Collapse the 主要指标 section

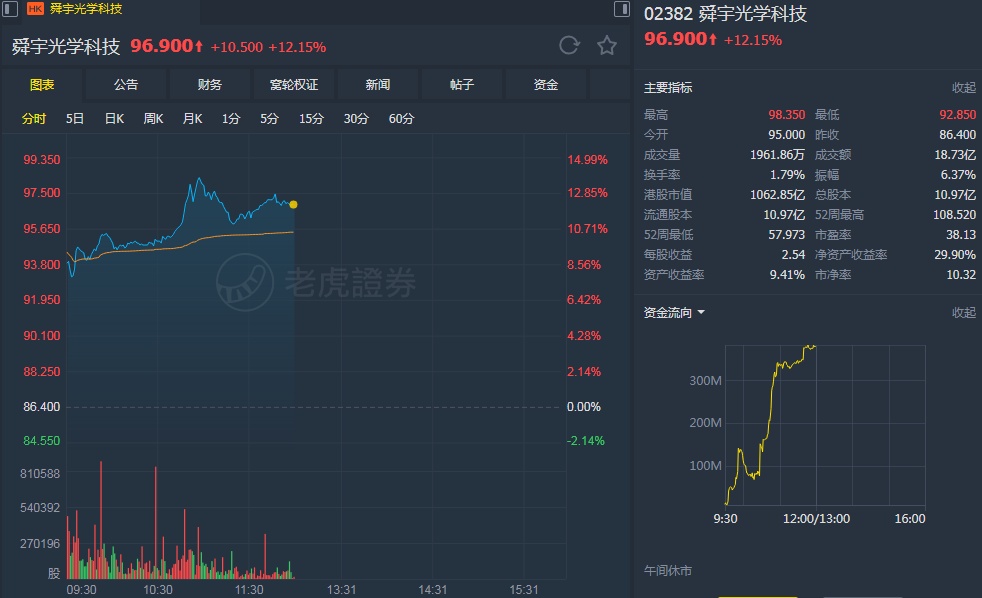coord(963,88)
